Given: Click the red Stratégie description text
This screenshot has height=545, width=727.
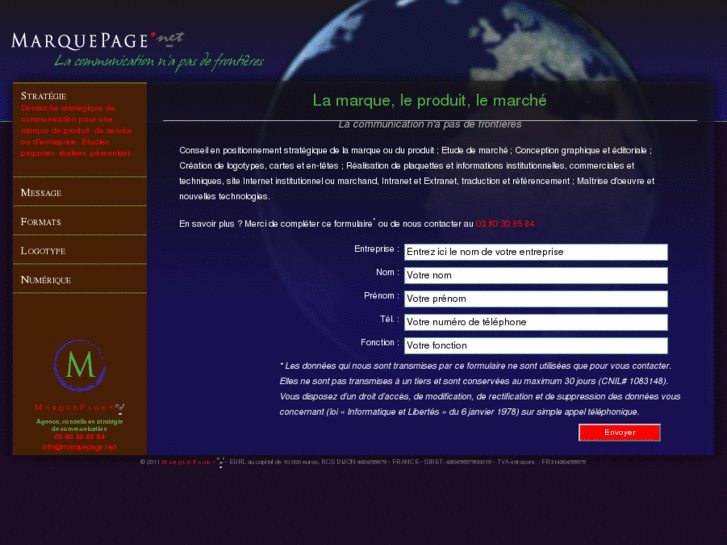Looking at the screenshot, I should pyautogui.click(x=76, y=130).
